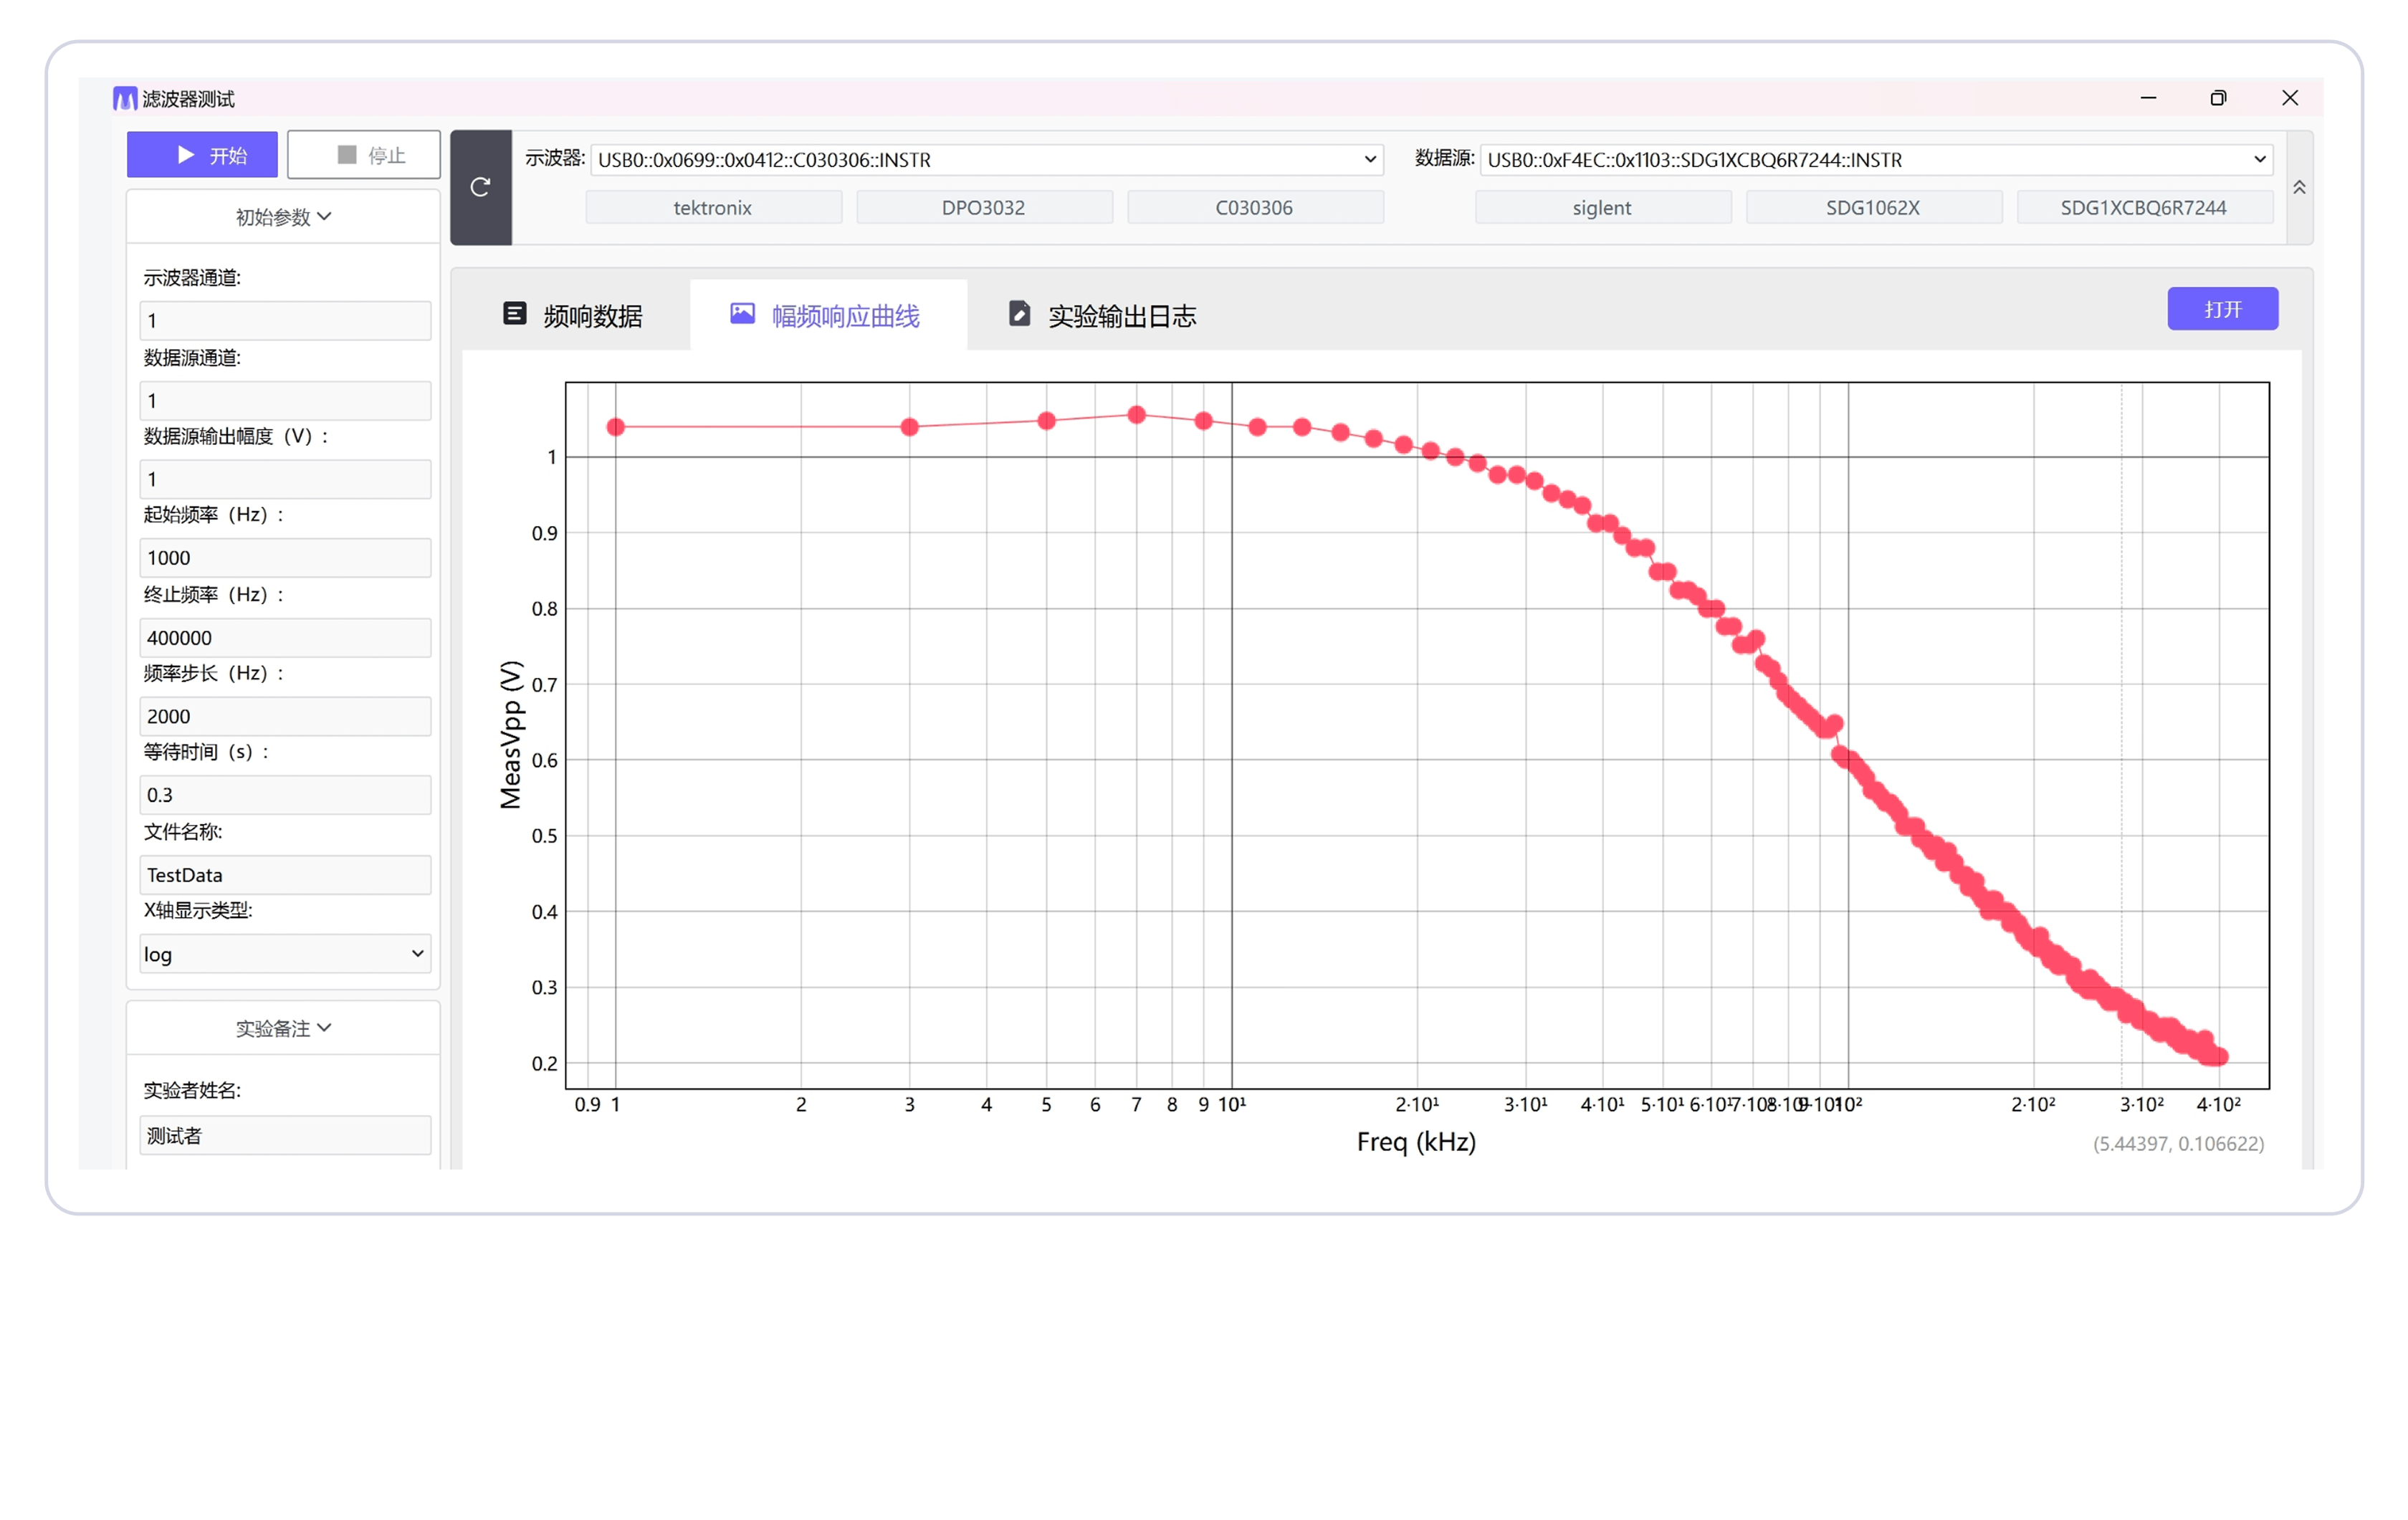Switch to the 频响数据 tab

573,316
